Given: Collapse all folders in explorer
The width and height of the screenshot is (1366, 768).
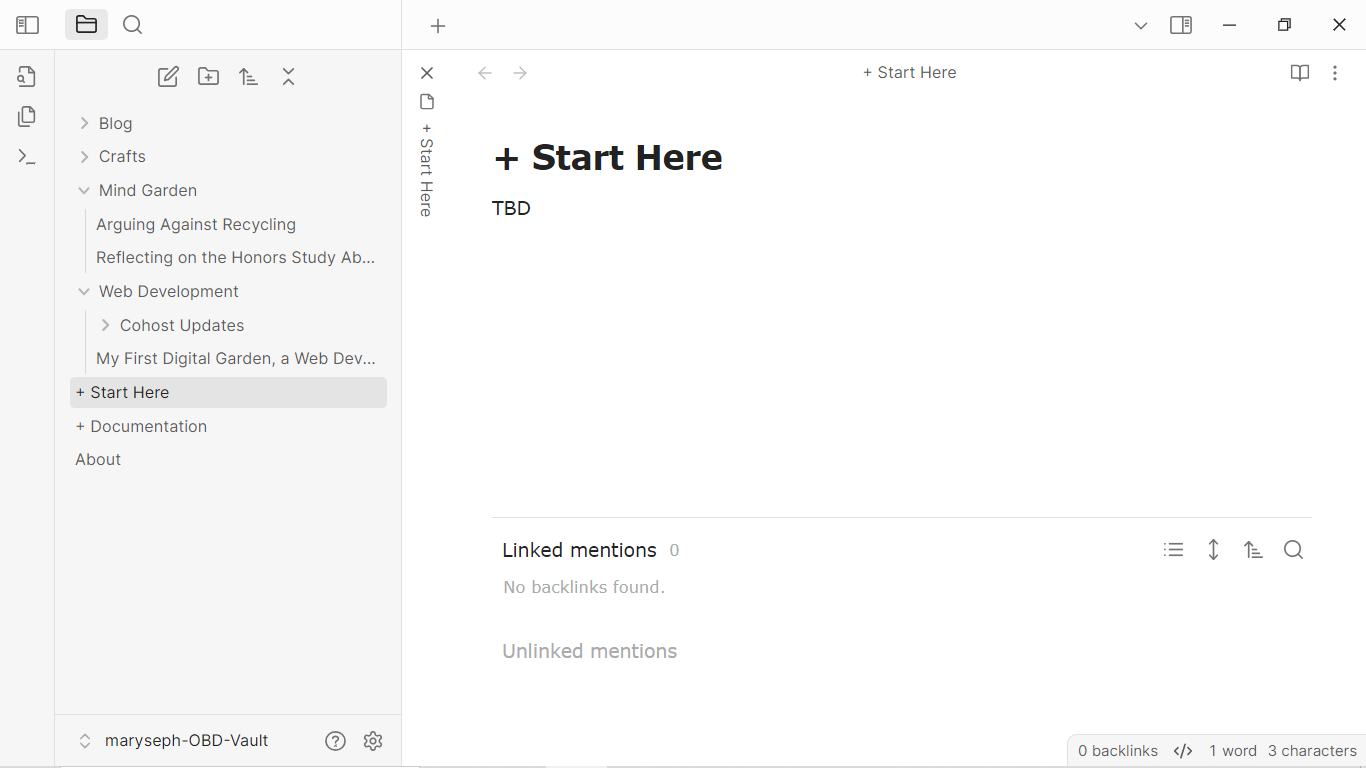Looking at the screenshot, I should click(x=288, y=77).
